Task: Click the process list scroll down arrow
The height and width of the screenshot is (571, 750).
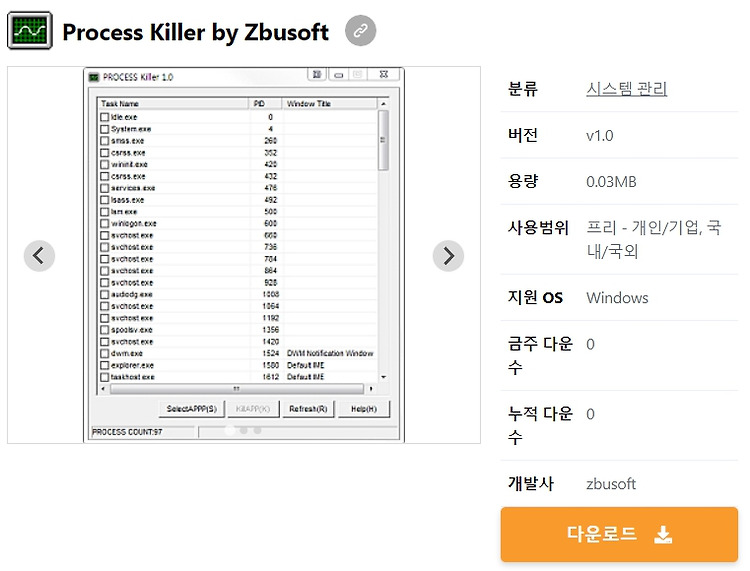Action: point(383,377)
